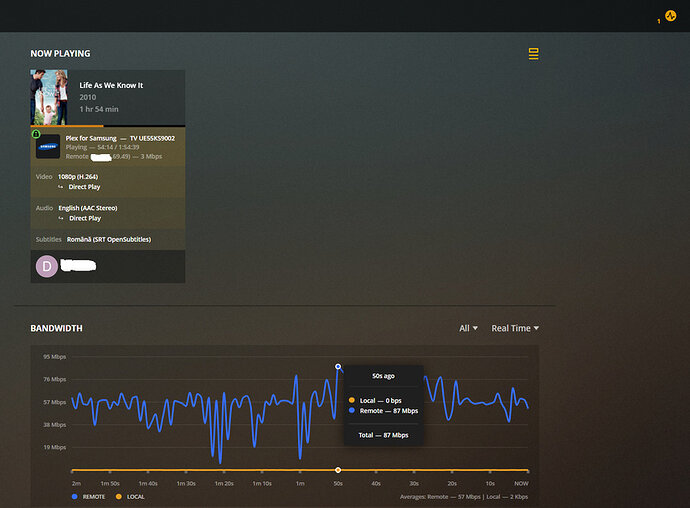Viewport: 690px width, 508px height.
Task: Click the 2010 year label
Action: pyautogui.click(x=88, y=97)
